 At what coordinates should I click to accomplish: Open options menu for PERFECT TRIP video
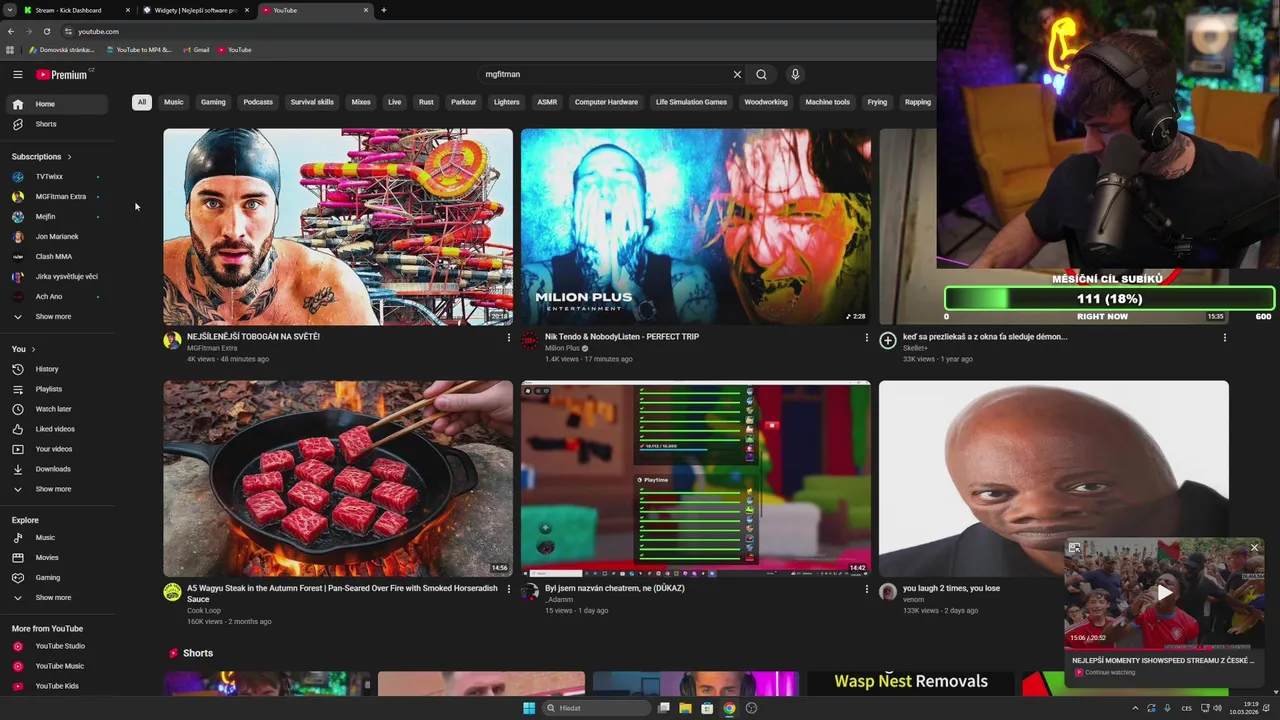coord(866,338)
